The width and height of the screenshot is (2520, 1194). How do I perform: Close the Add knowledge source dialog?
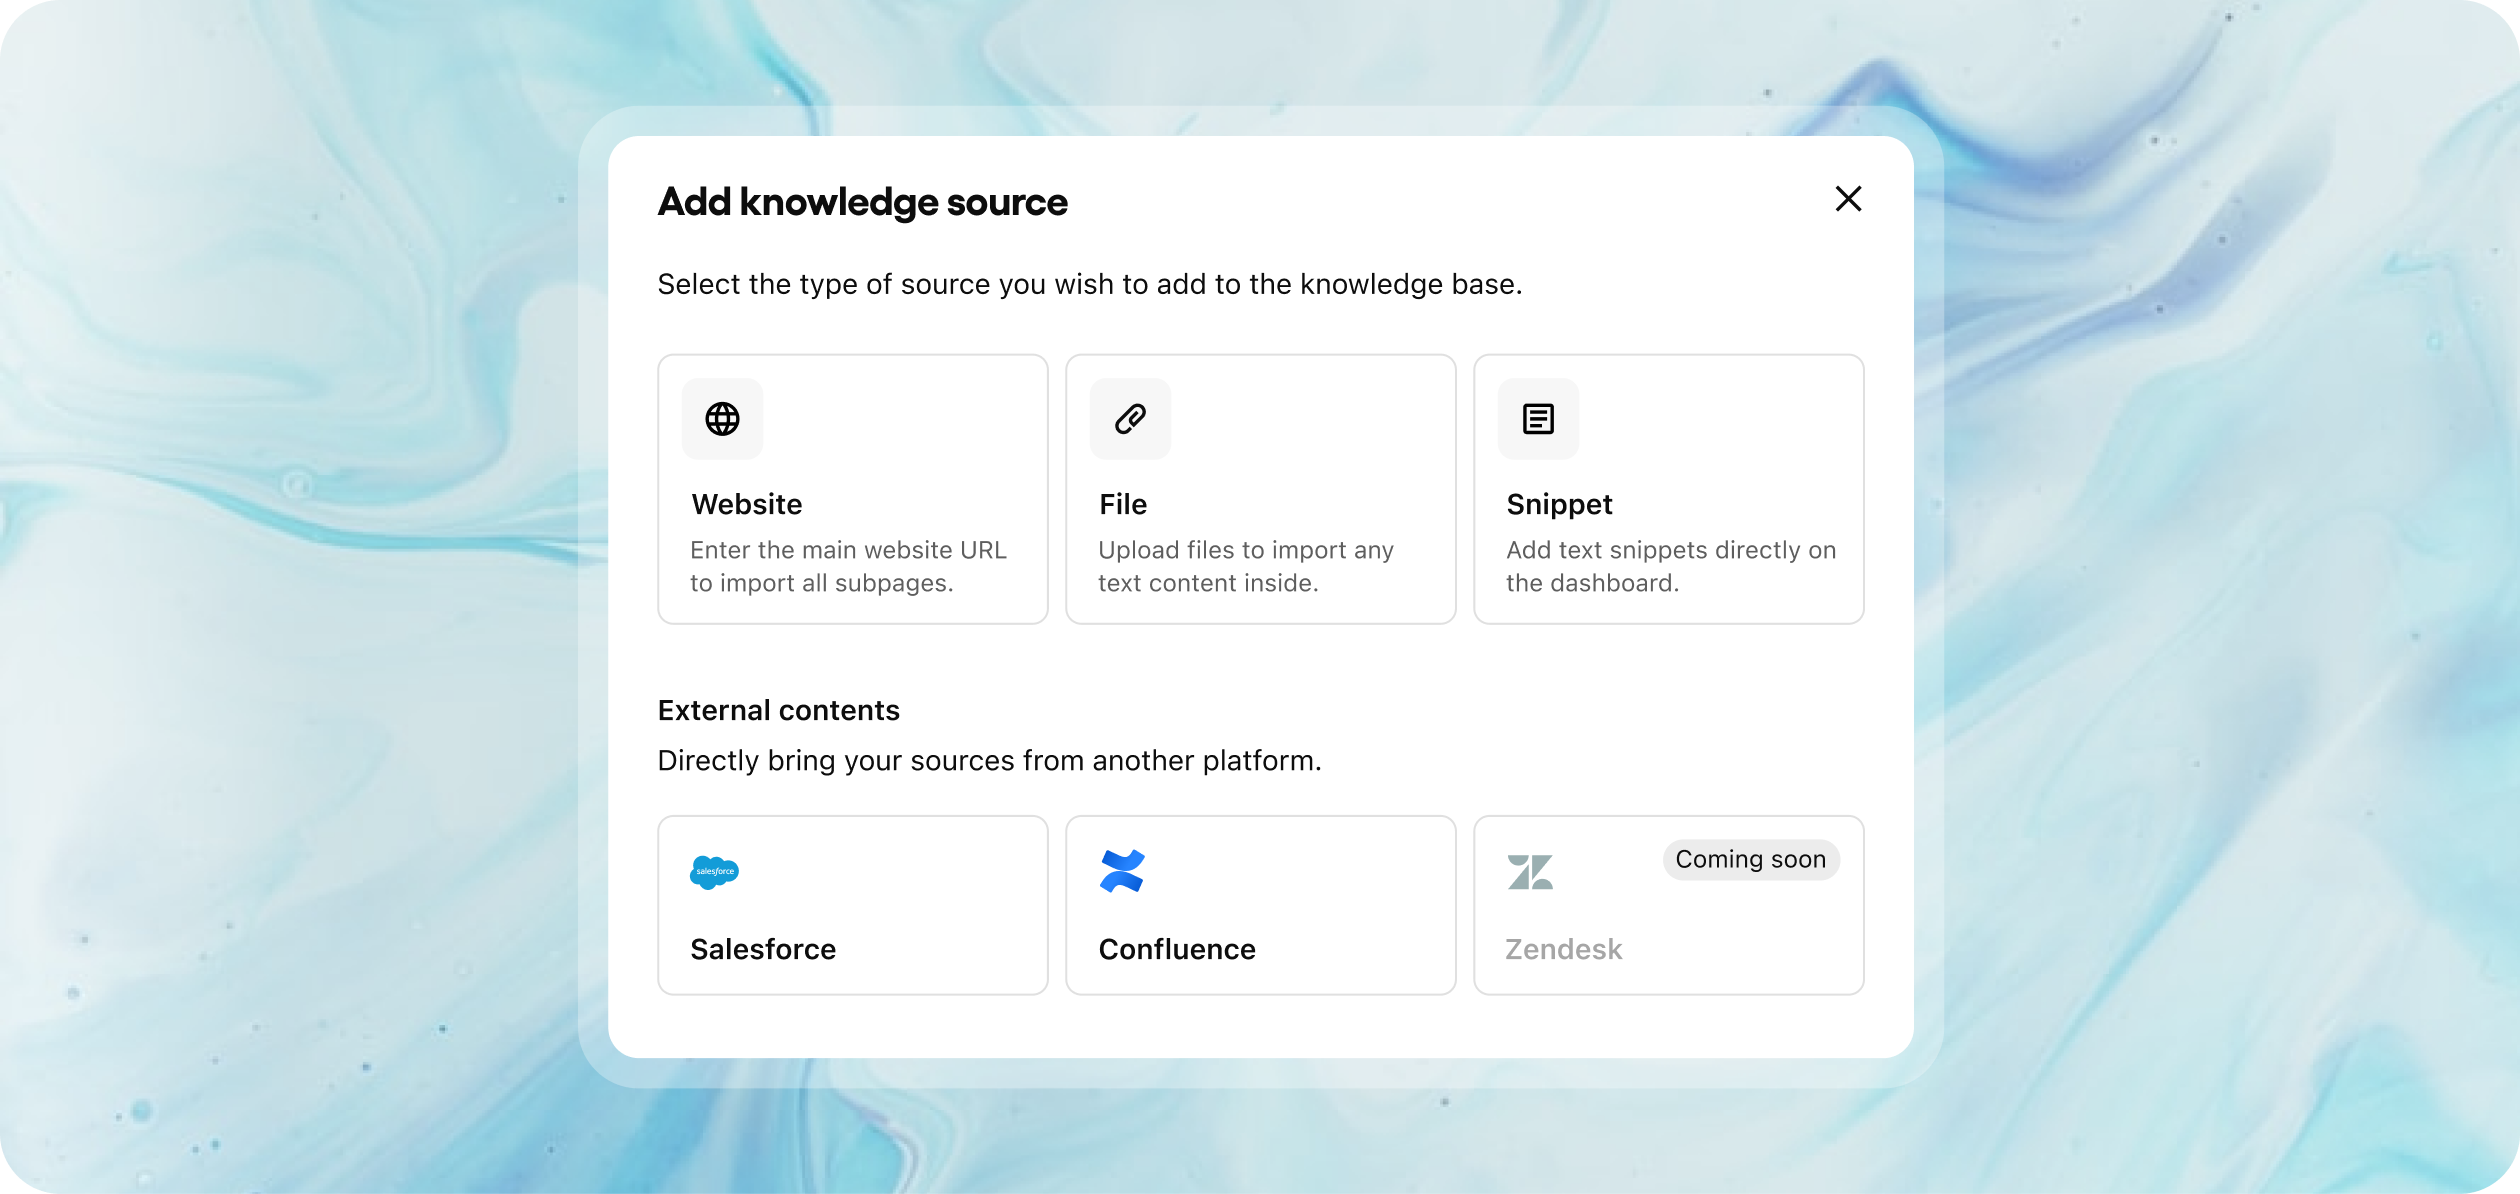(x=1848, y=199)
